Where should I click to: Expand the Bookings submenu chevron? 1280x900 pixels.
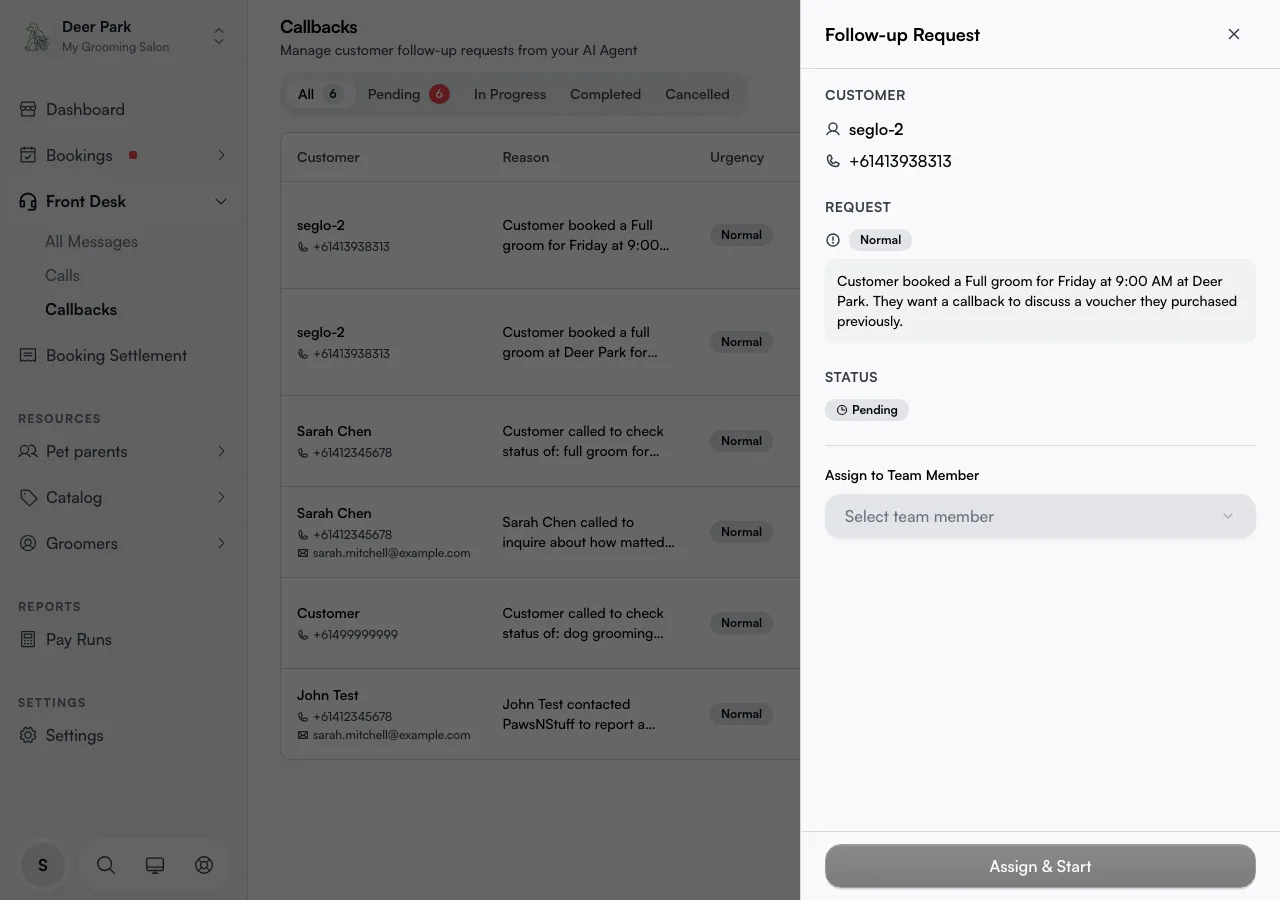[221, 155]
